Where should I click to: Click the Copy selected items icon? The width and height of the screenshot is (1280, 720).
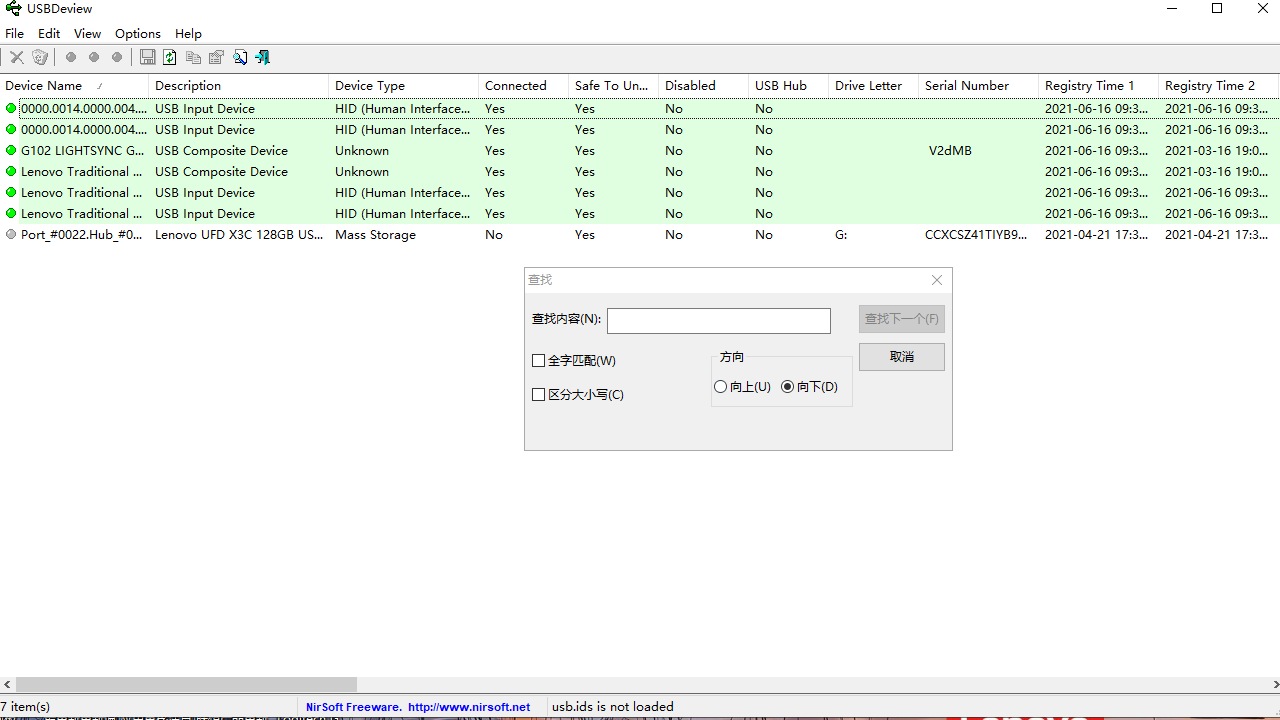point(192,57)
